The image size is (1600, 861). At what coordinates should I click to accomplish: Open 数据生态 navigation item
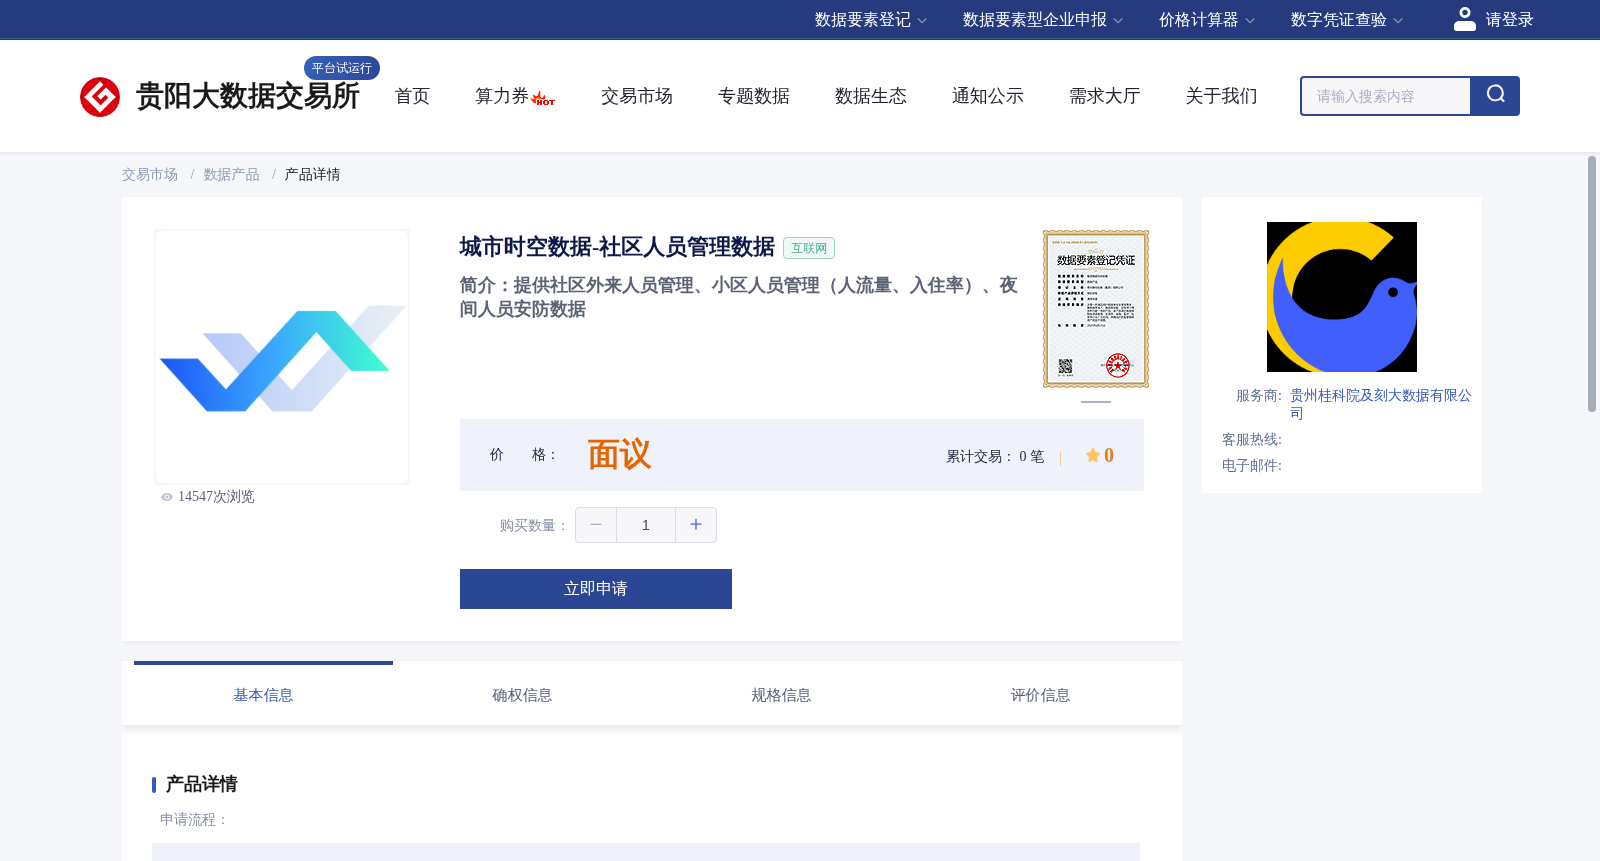click(x=871, y=96)
